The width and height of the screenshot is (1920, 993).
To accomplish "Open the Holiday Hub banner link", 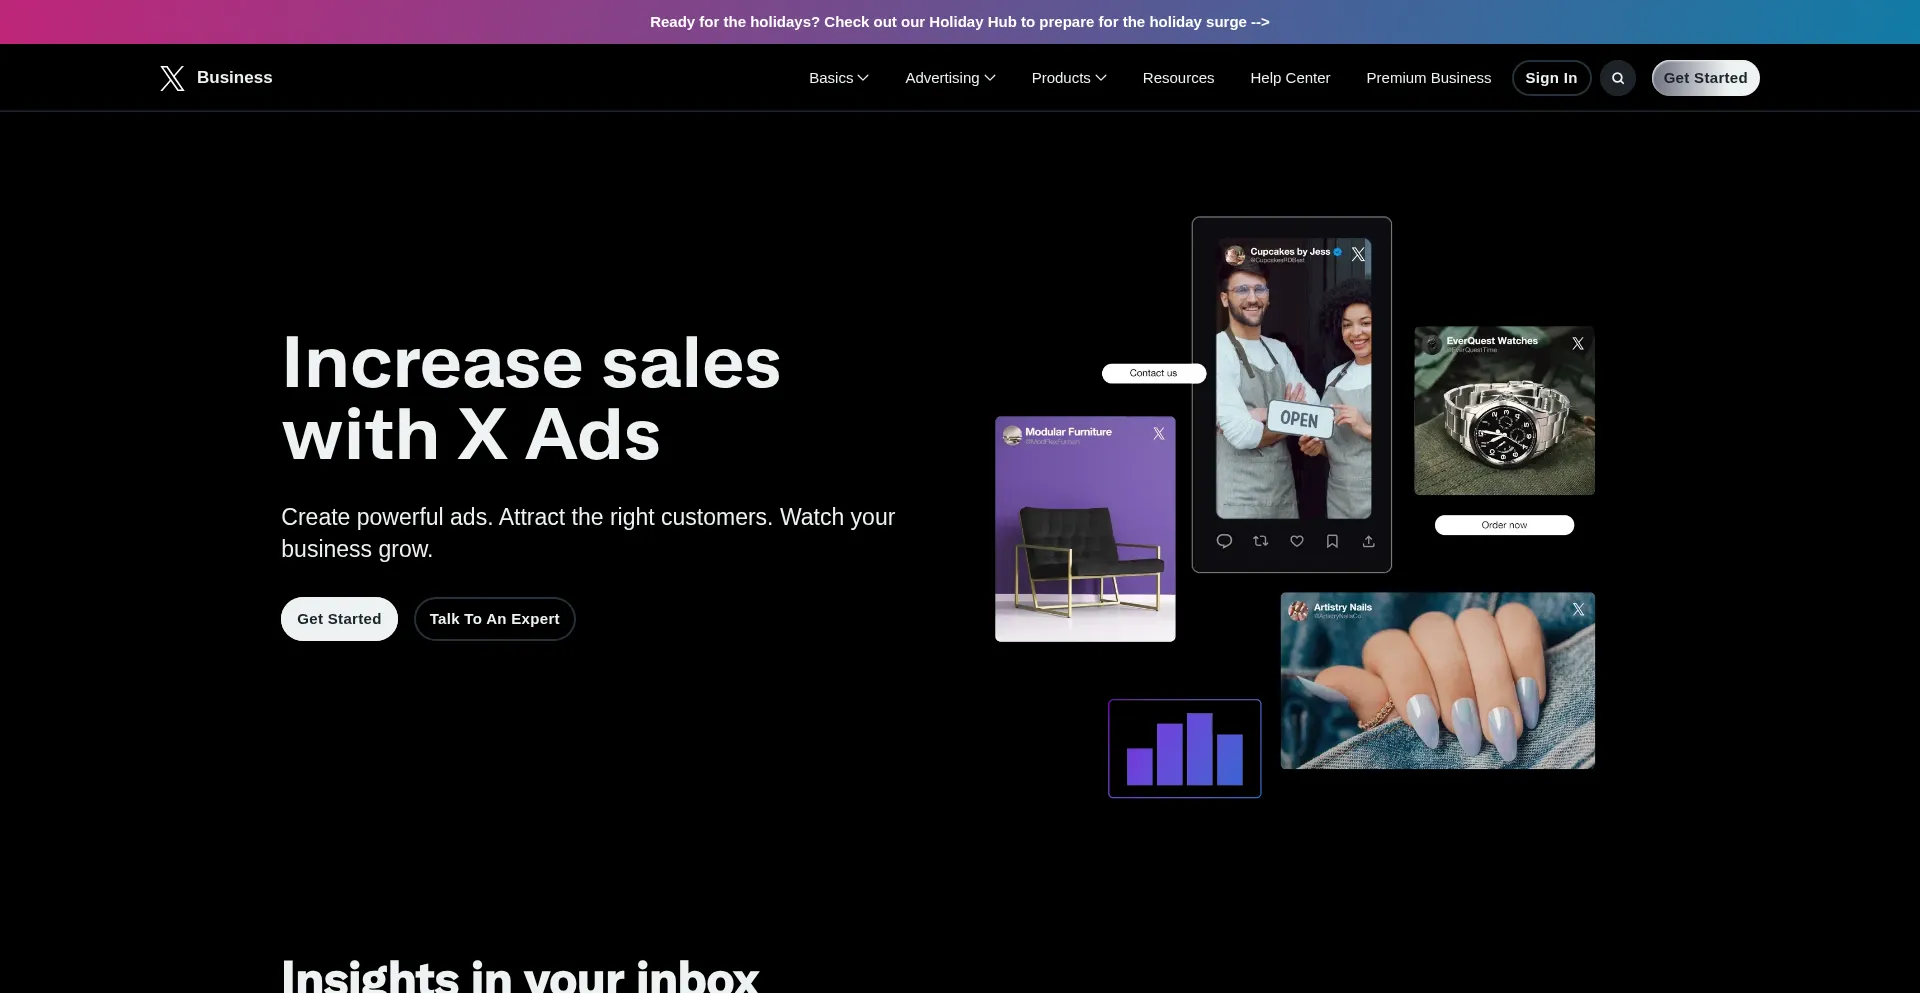I will coord(959,22).
